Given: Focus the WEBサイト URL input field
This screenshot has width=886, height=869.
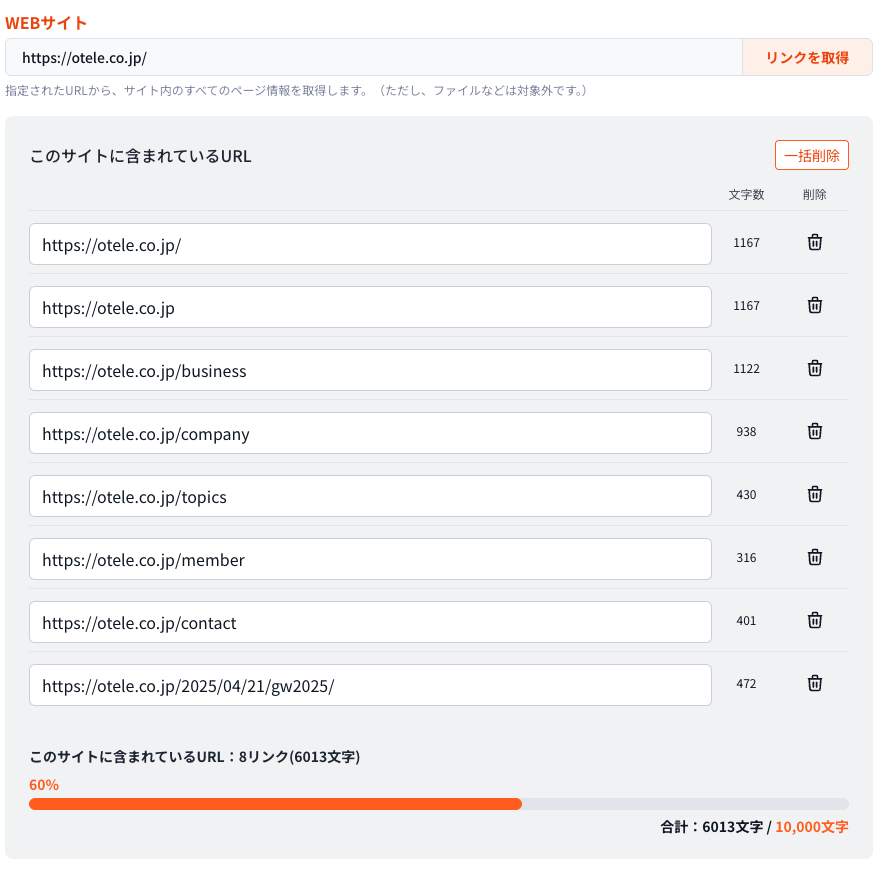Looking at the screenshot, I should pyautogui.click(x=373, y=58).
